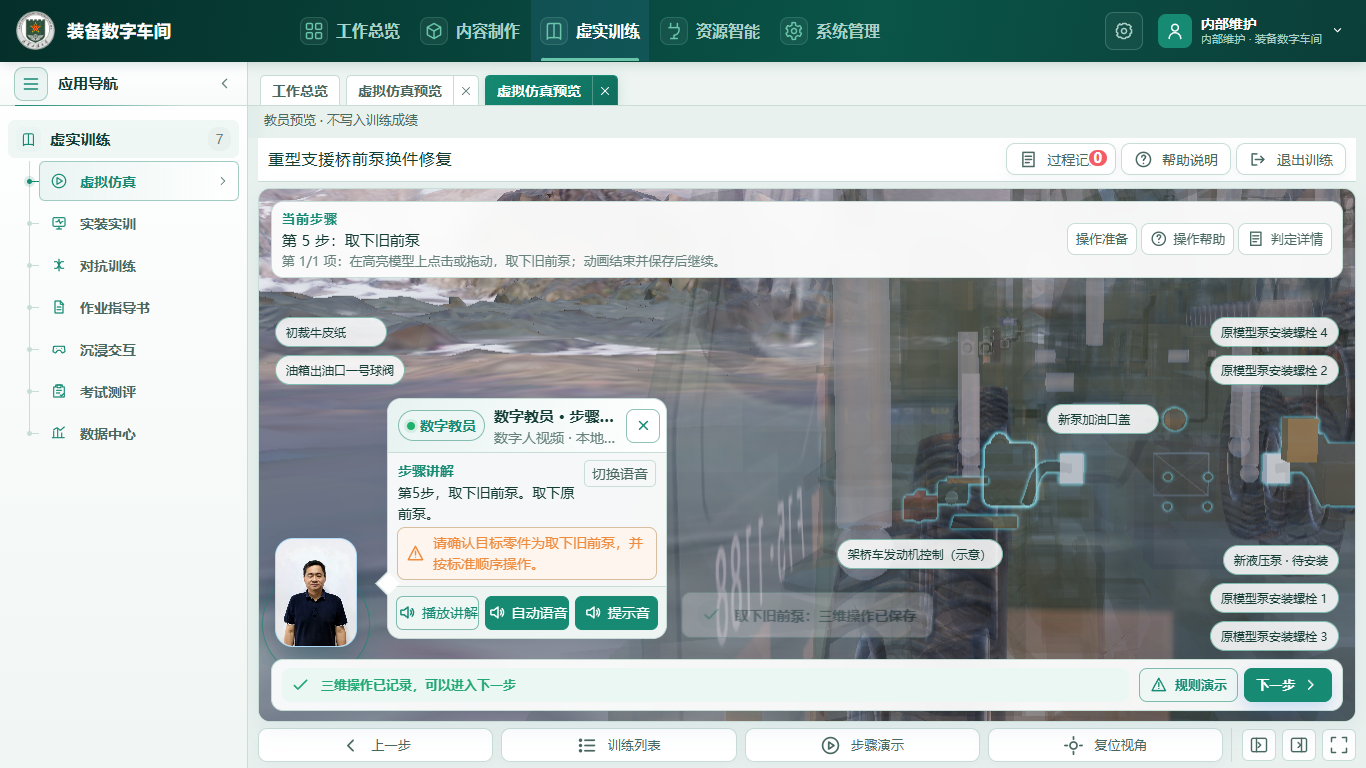Open 过程记 log with notification badge
Screen dimensions: 1366x768
pos(1061,159)
